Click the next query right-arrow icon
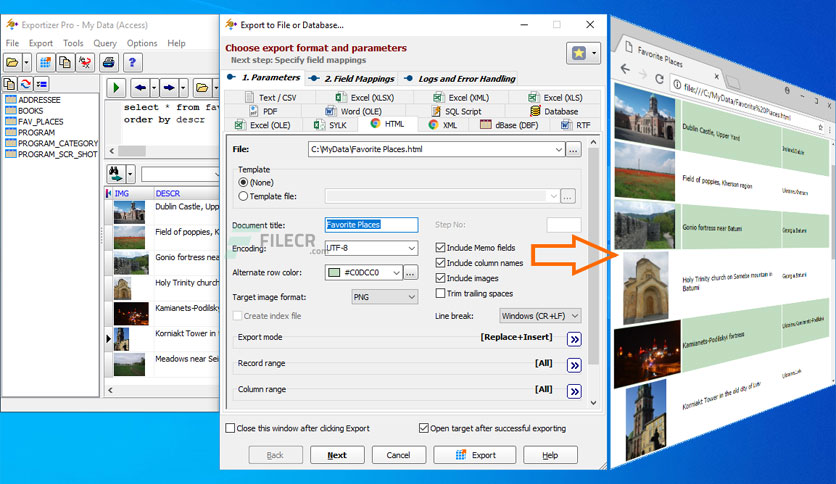The width and height of the screenshot is (836, 484). point(169,87)
